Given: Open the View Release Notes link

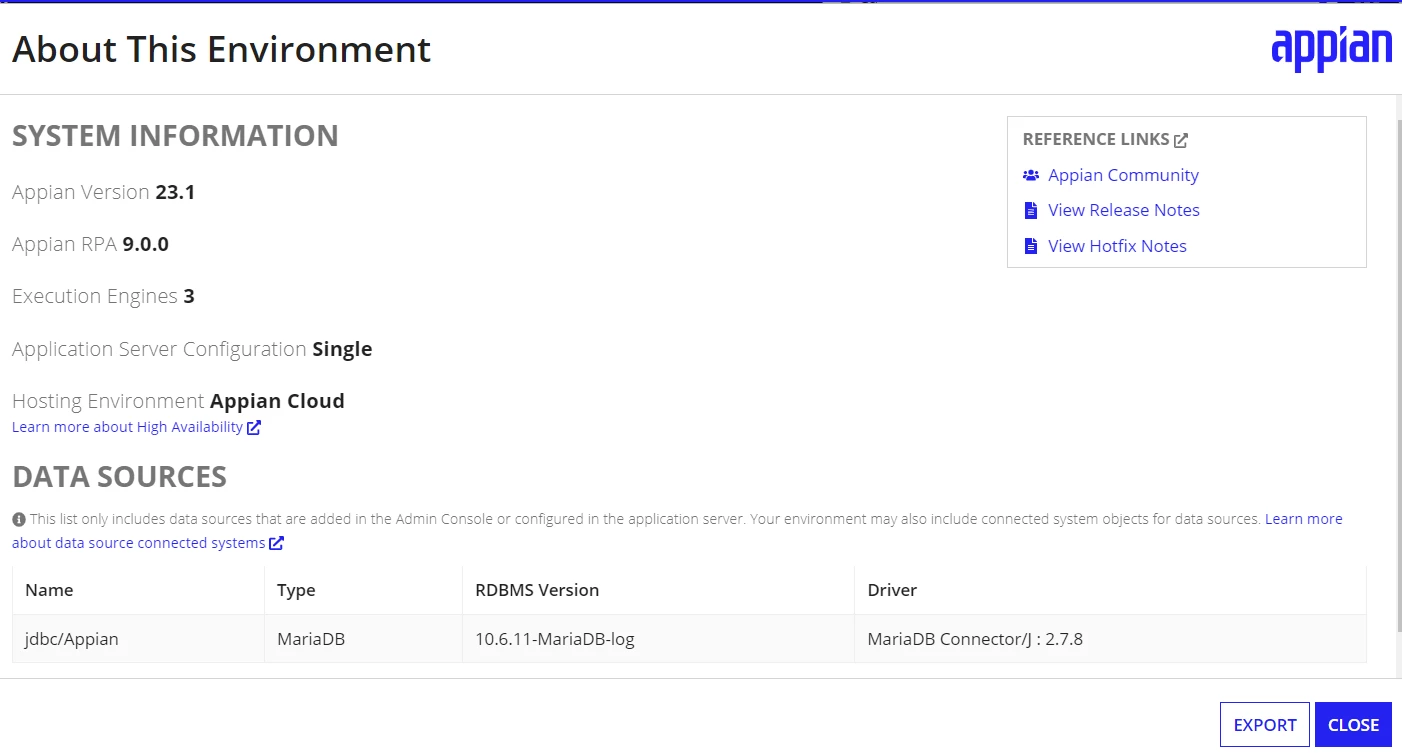Looking at the screenshot, I should (1124, 210).
